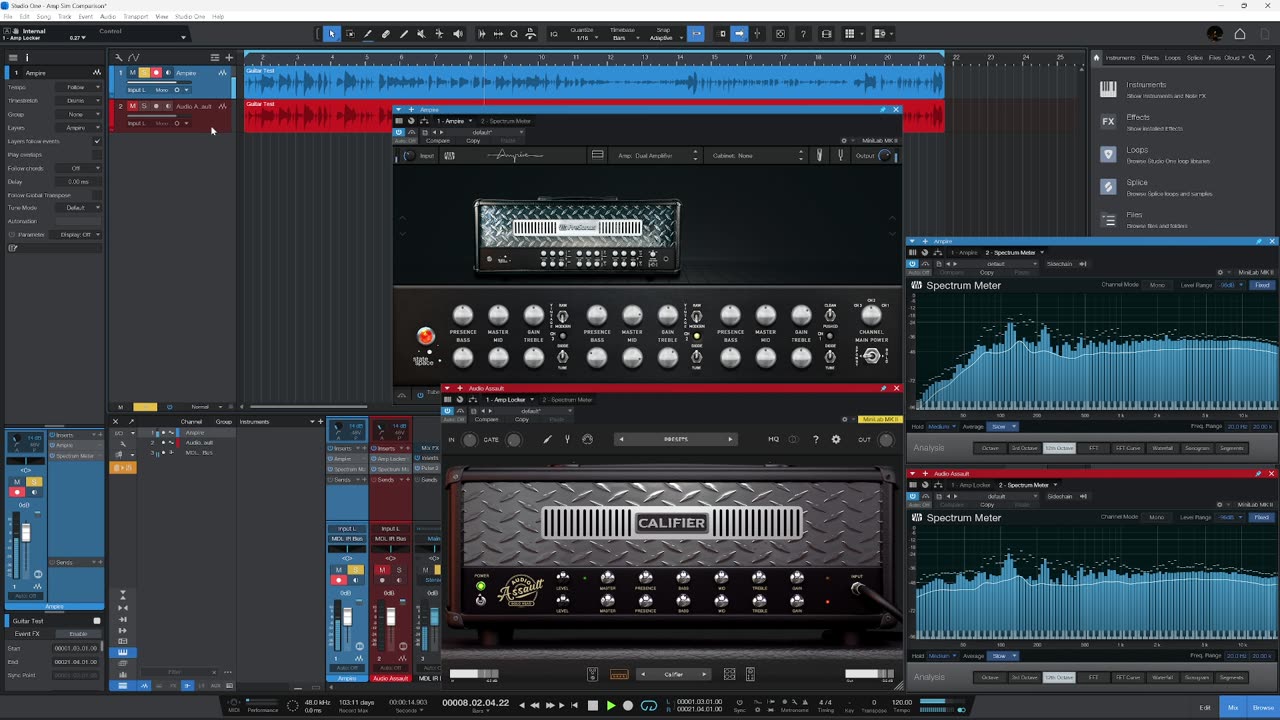1280x720 pixels.
Task: Start playback with the Play button
Action: click(610, 705)
